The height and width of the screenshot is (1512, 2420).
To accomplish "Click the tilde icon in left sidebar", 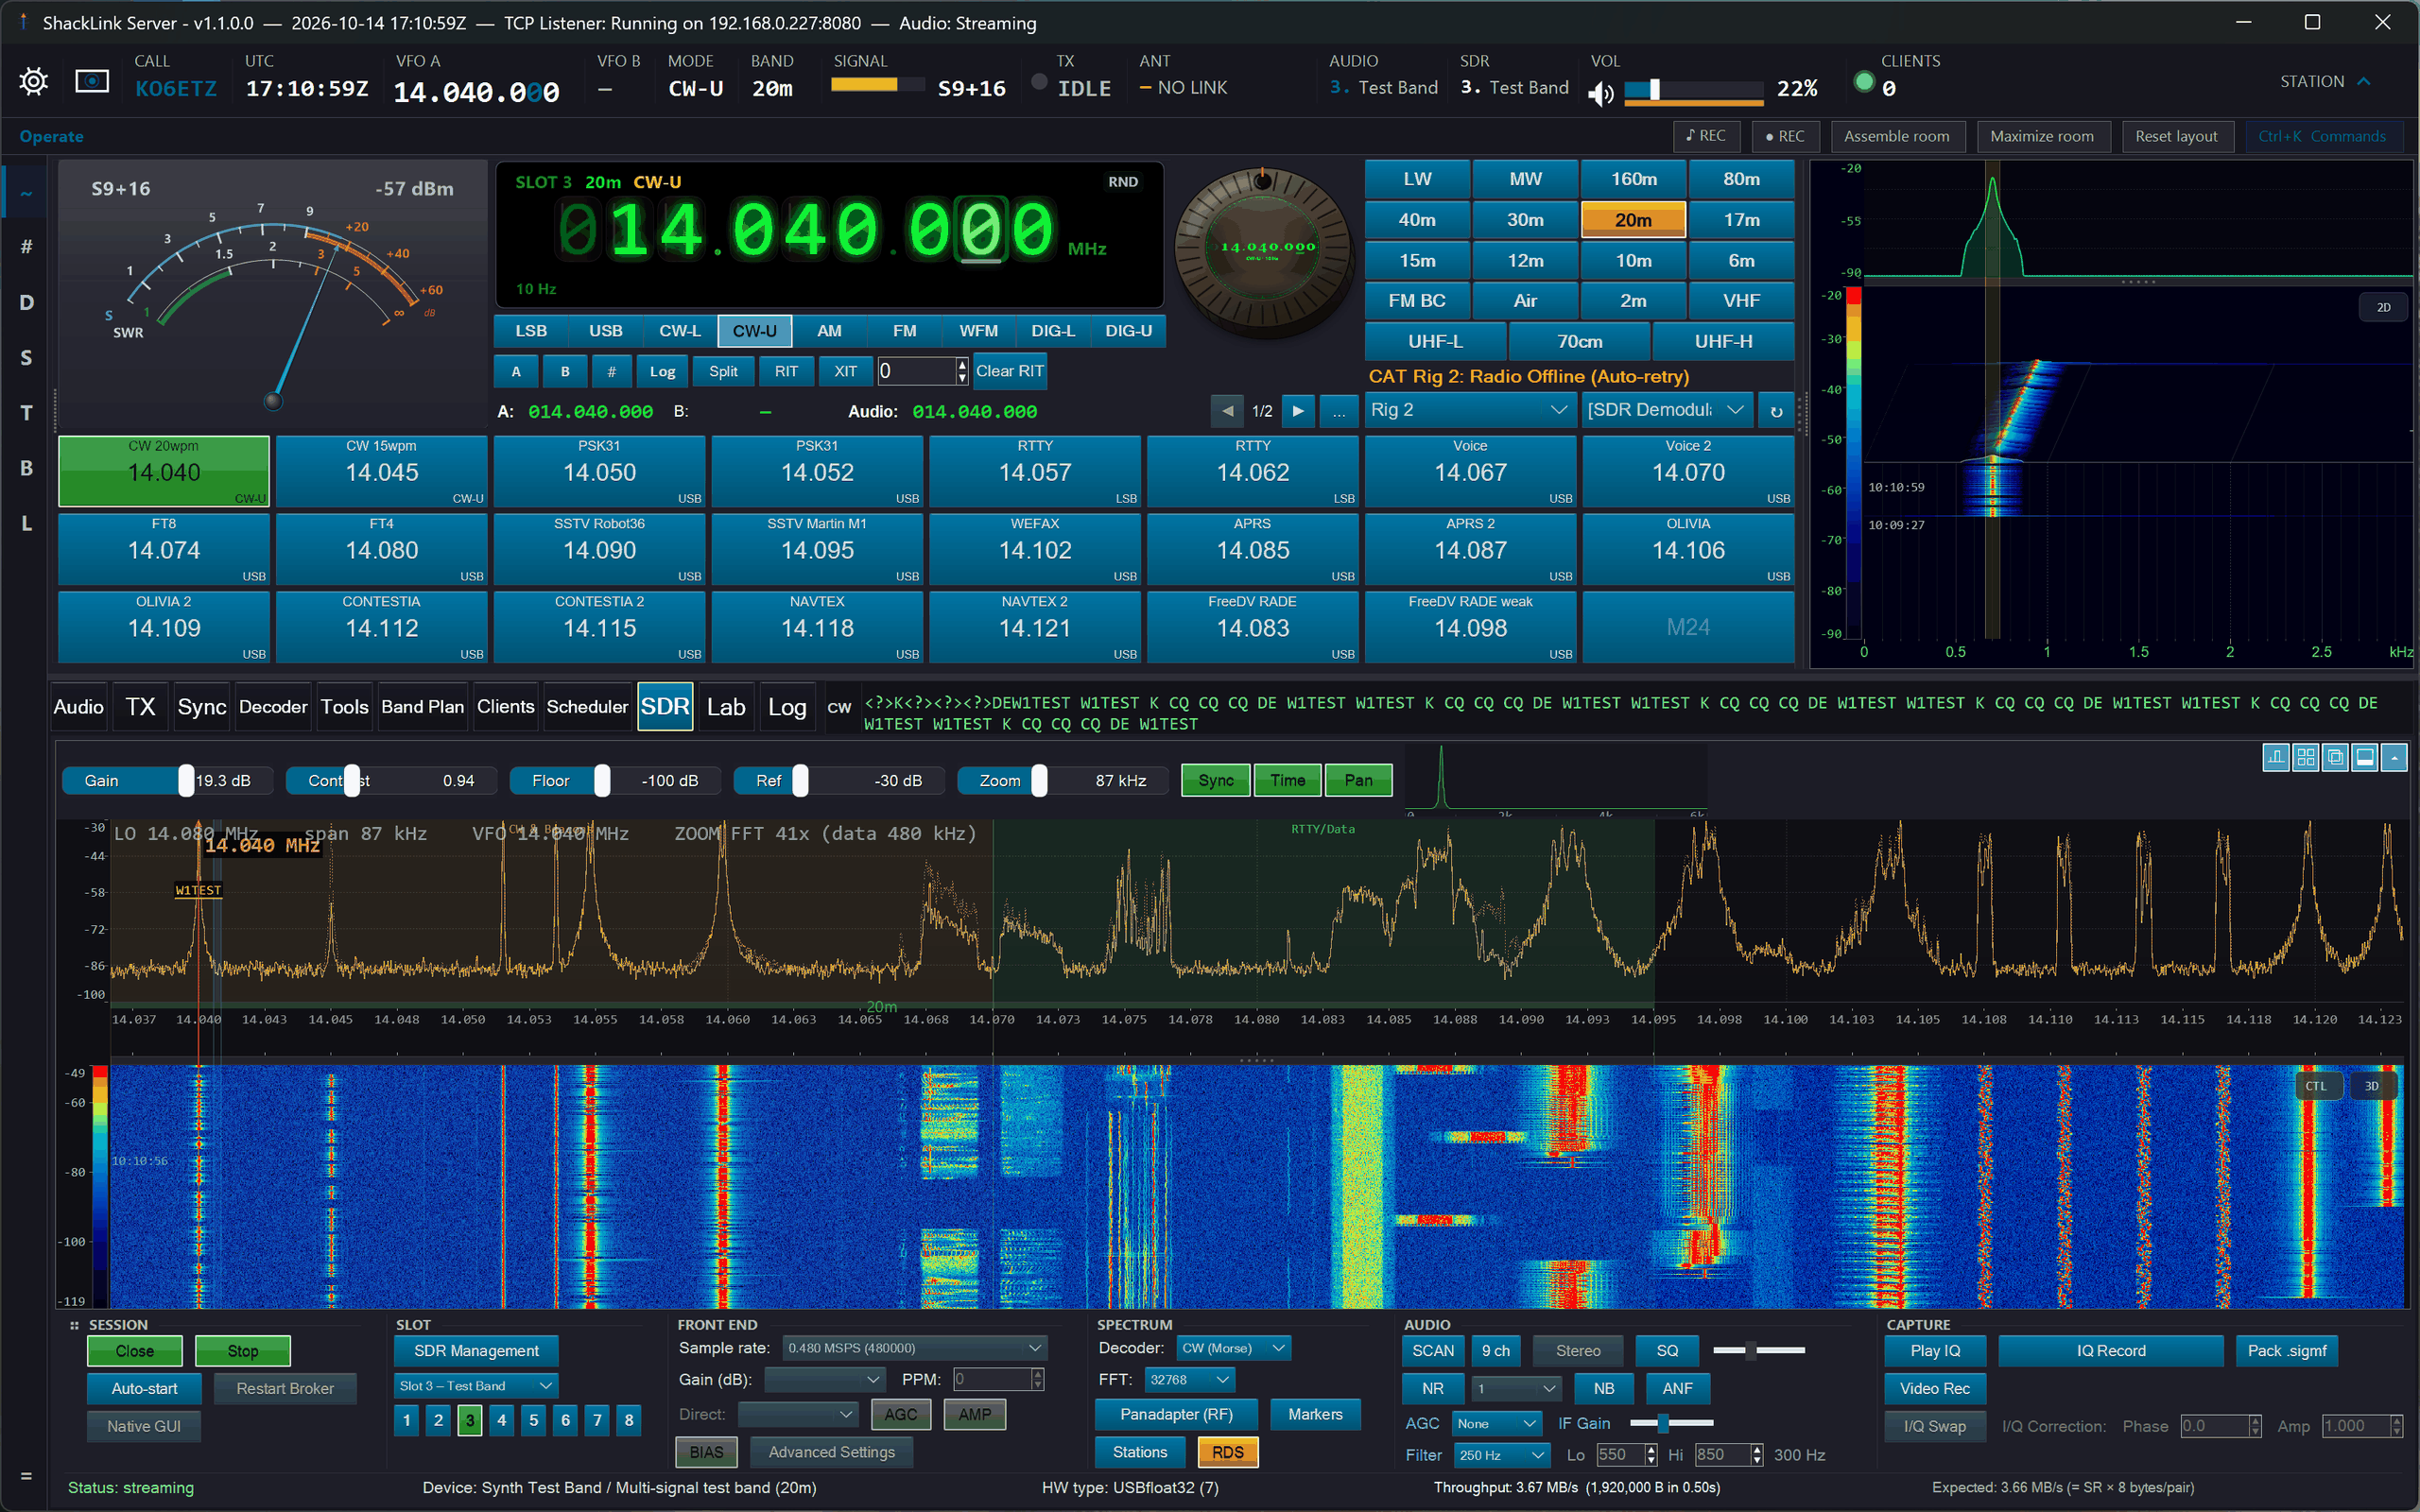I will [26, 192].
